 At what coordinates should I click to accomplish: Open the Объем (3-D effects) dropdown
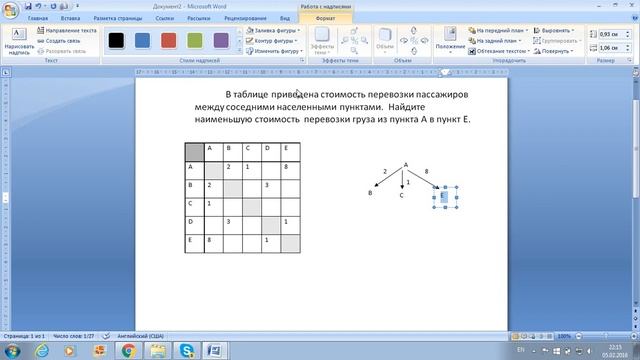click(384, 41)
